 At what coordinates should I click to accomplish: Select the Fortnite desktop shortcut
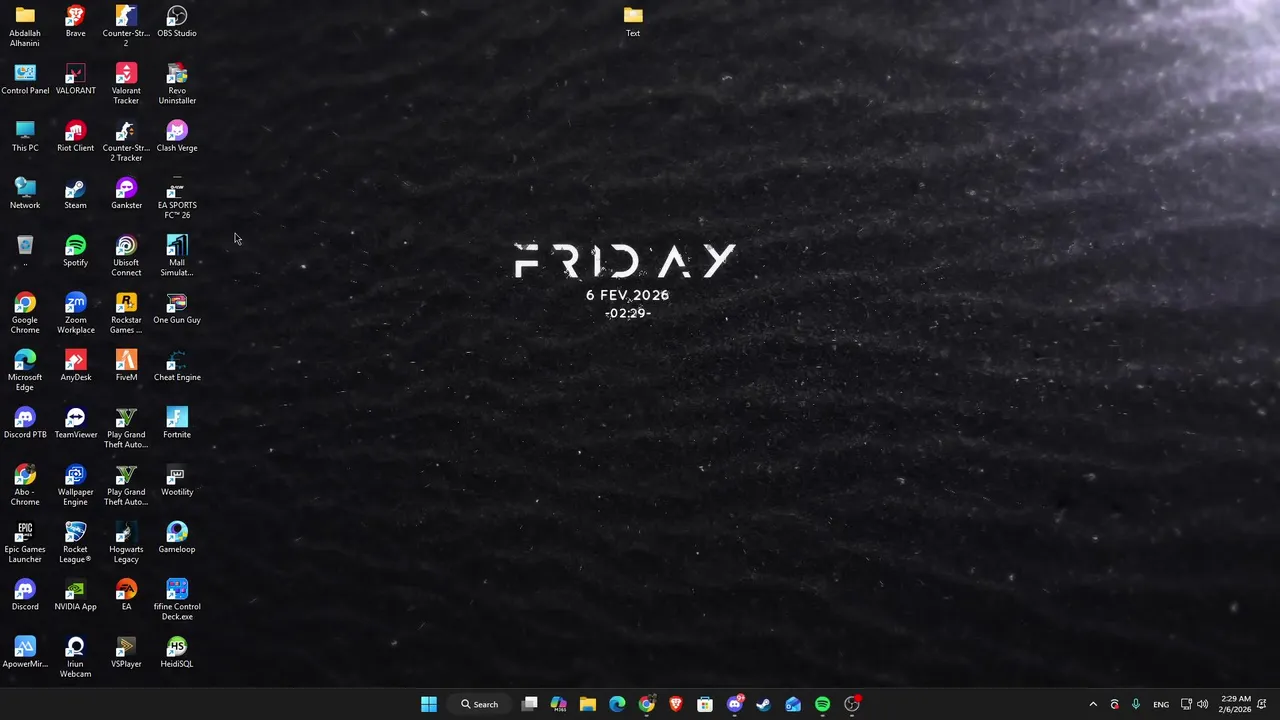(x=177, y=423)
